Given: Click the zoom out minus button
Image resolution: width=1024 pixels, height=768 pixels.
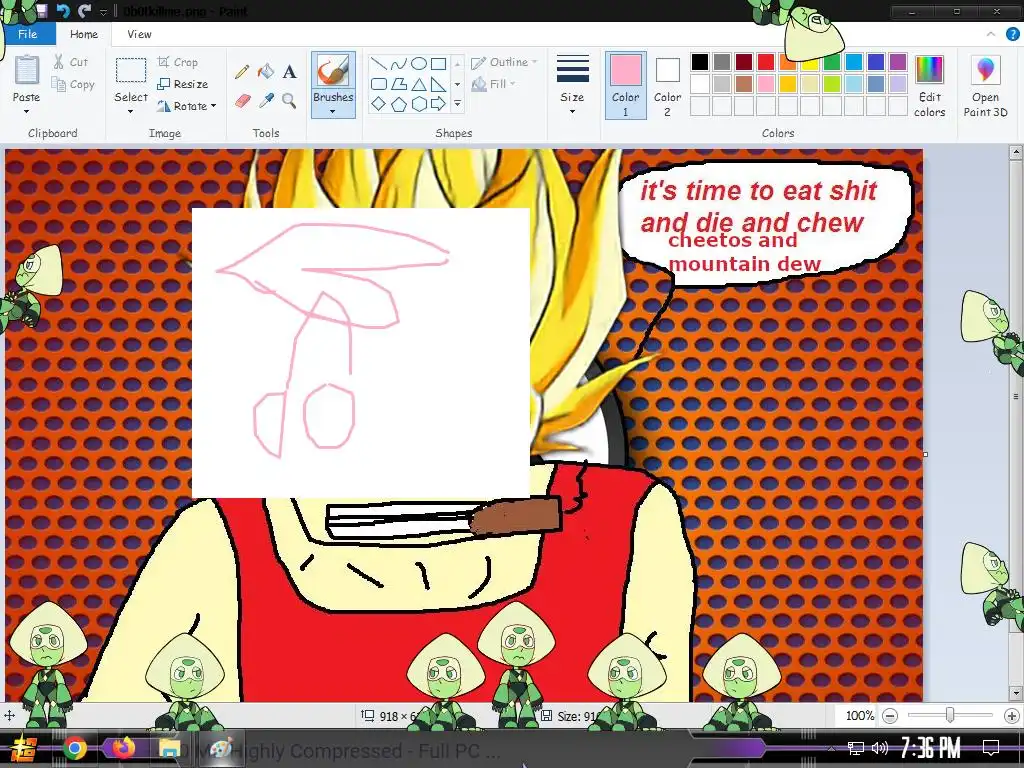Looking at the screenshot, I should click(889, 716).
